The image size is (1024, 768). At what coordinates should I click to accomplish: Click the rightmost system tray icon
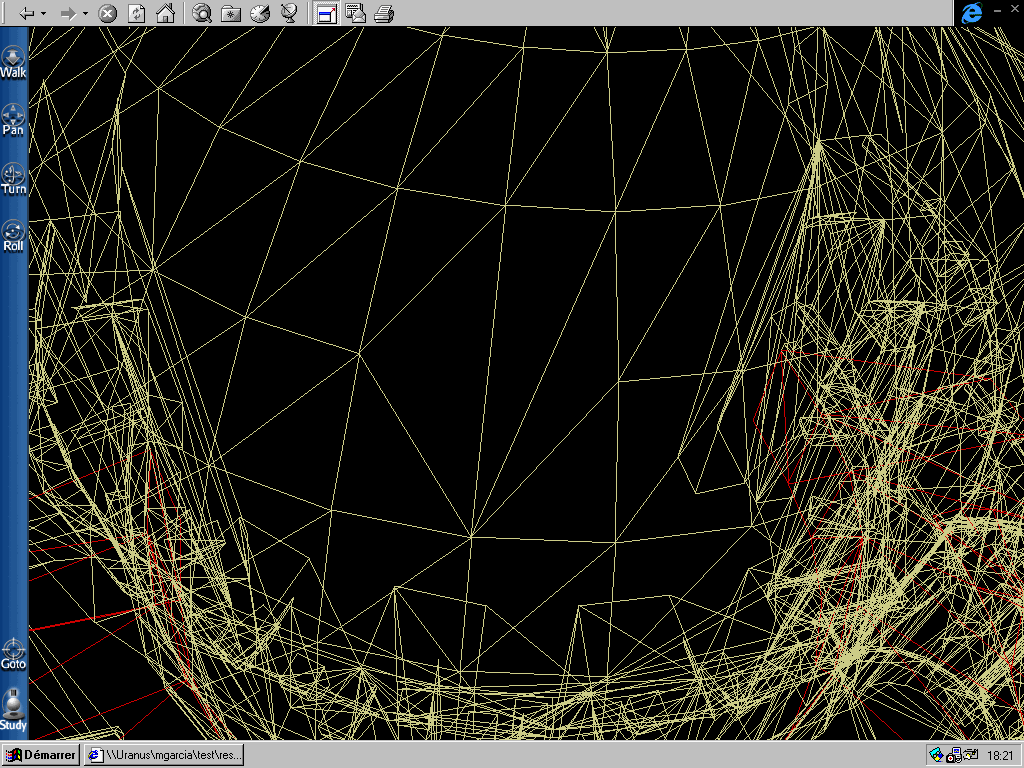pos(970,755)
